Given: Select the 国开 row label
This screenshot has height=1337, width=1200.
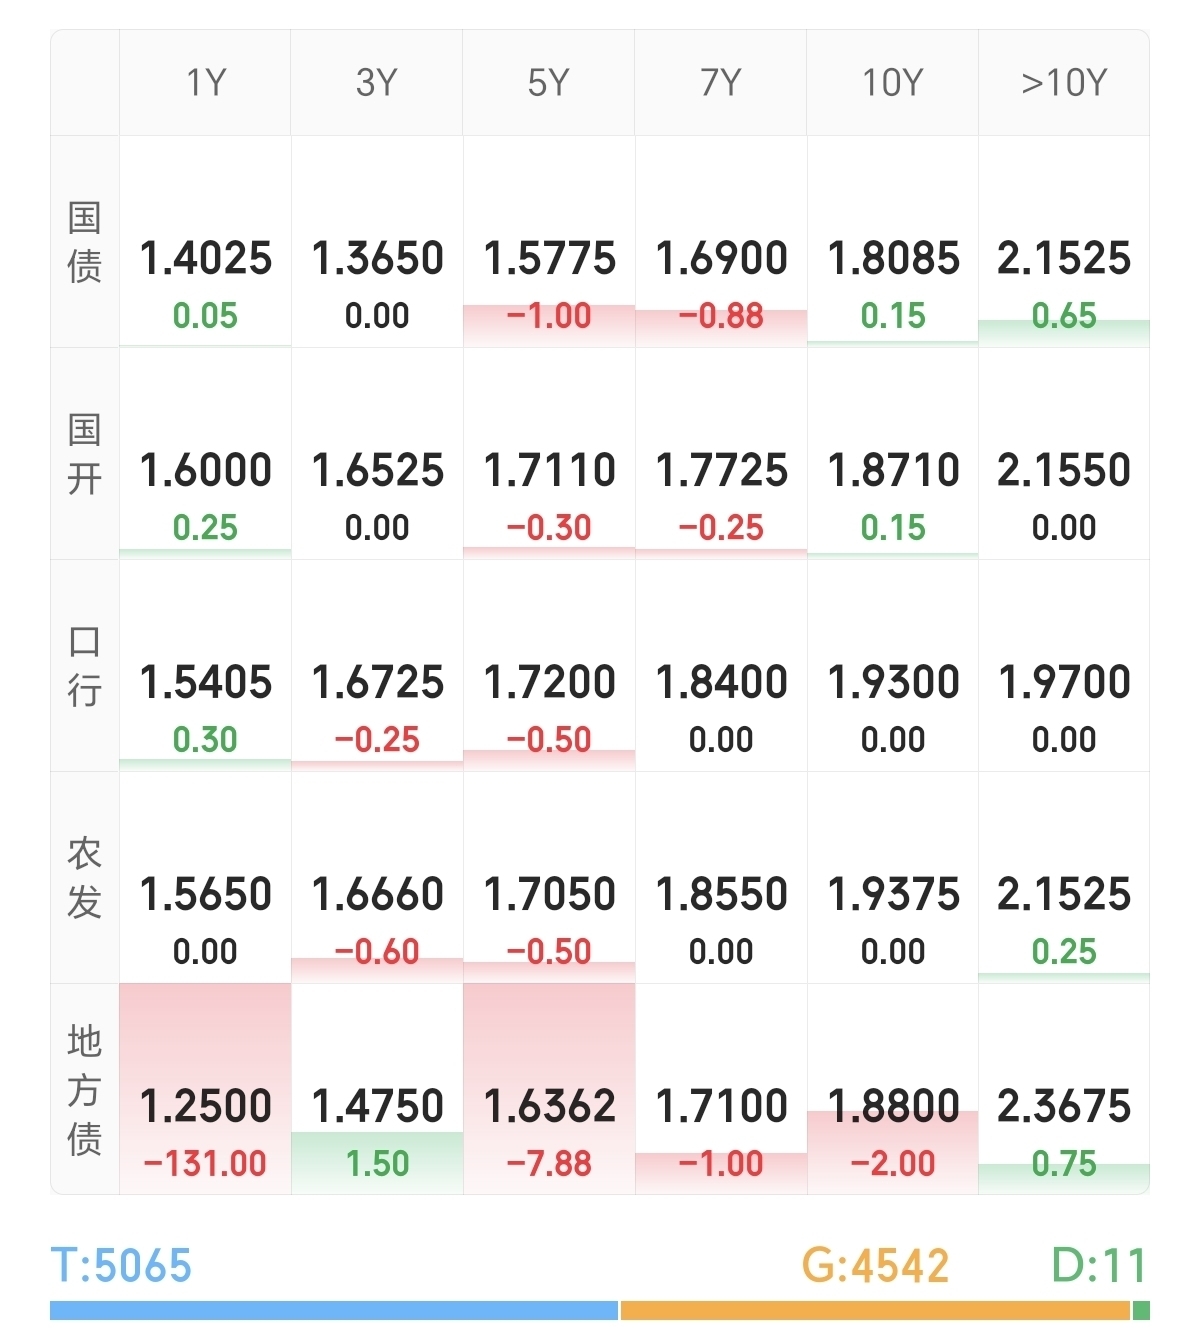Looking at the screenshot, I should (85, 454).
